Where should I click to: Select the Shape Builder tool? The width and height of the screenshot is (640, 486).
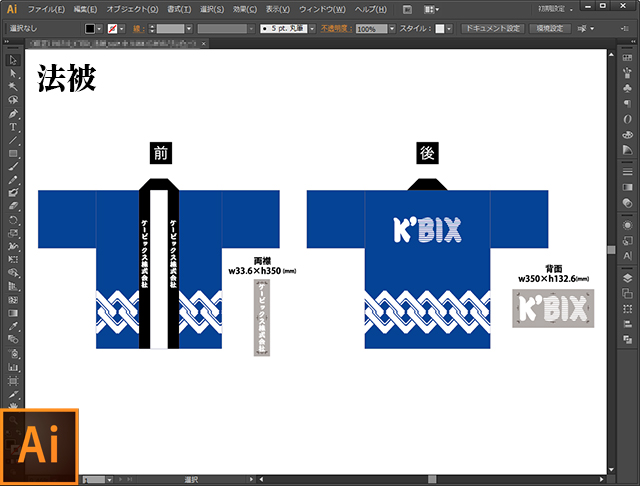pos(13,273)
